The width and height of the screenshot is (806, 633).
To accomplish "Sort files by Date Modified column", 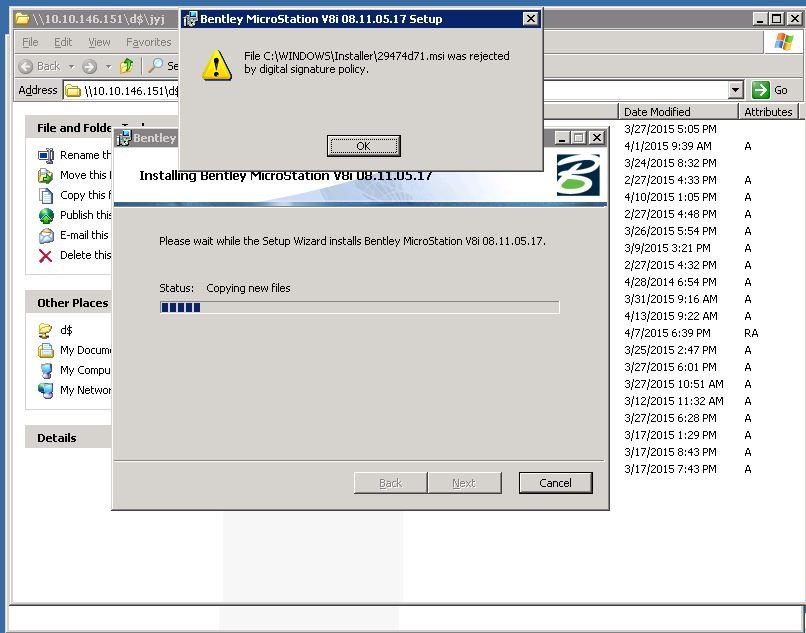I will (x=677, y=112).
